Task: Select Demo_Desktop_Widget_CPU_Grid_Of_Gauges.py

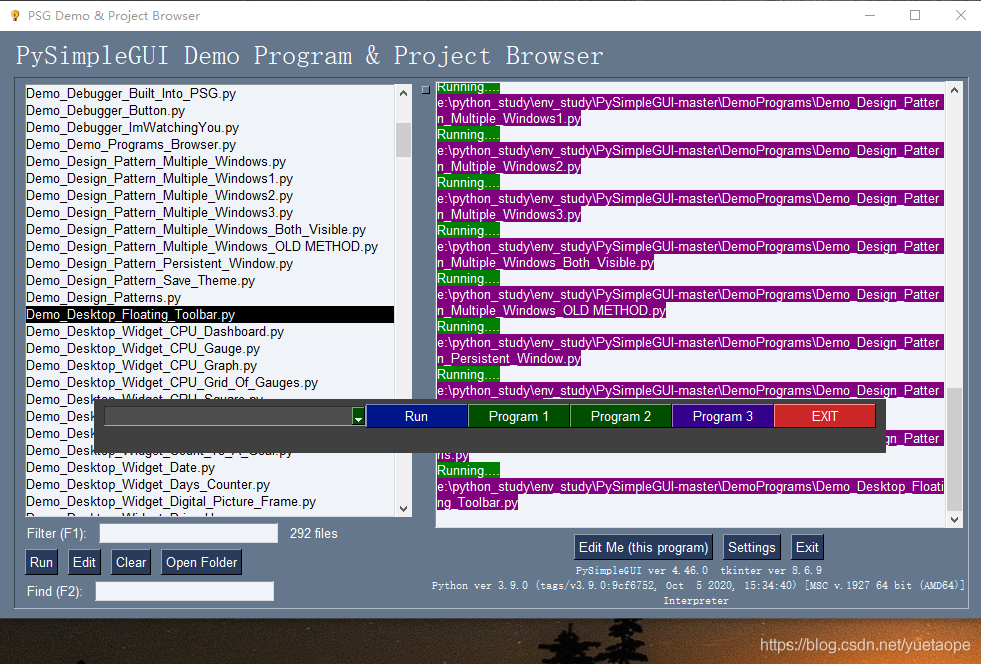Action: point(210,382)
